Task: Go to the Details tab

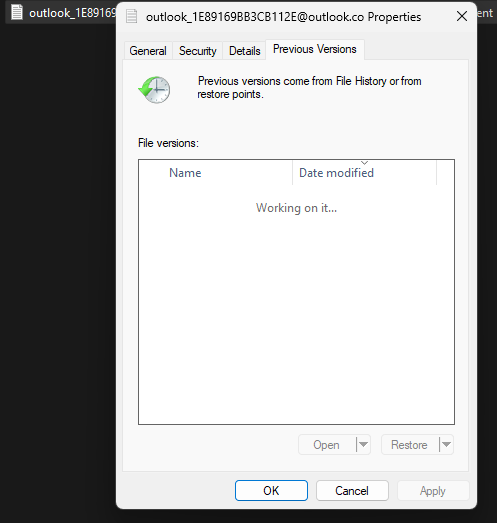Action: coord(244,51)
